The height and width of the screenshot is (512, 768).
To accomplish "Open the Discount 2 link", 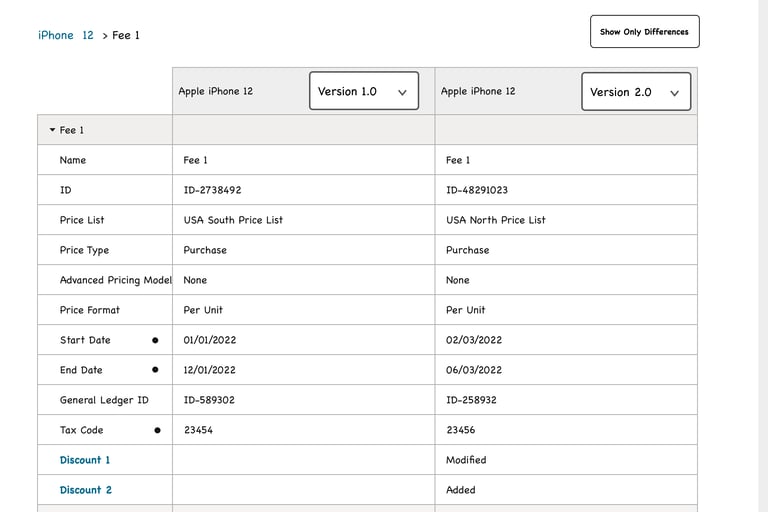I will click(86, 490).
